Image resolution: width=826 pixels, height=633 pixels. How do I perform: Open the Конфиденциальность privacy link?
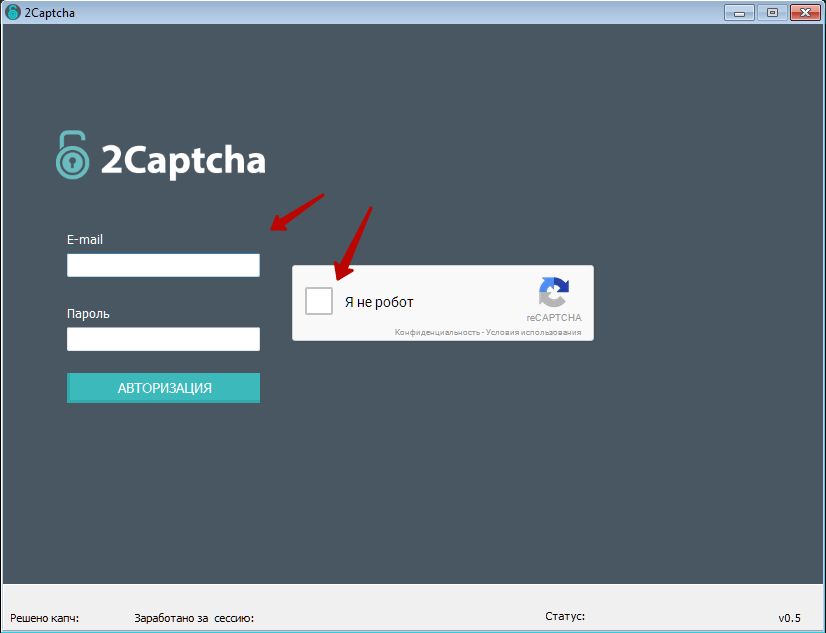(x=437, y=332)
